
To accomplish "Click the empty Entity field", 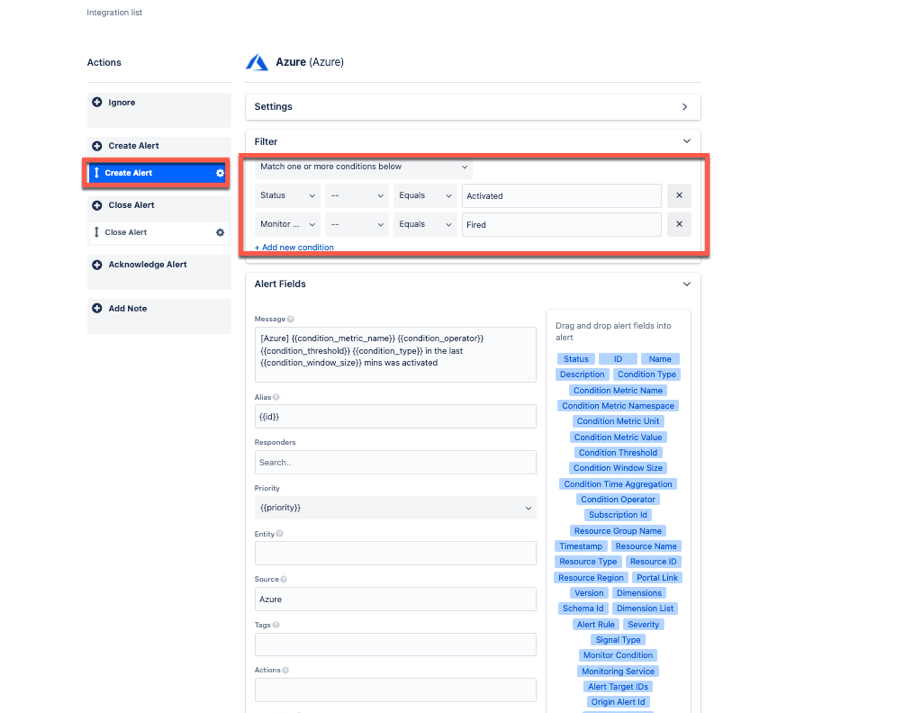I will coord(395,553).
